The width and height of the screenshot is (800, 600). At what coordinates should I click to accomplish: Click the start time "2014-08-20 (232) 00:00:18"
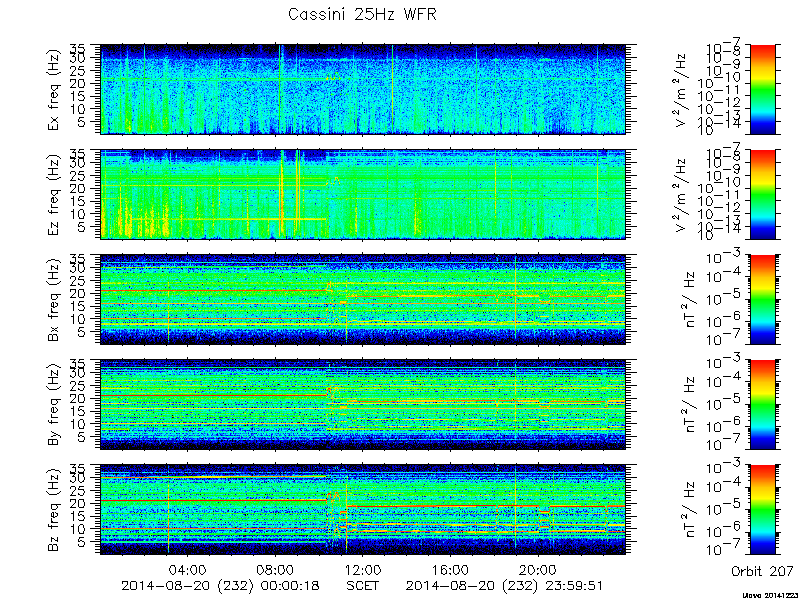tap(220, 586)
